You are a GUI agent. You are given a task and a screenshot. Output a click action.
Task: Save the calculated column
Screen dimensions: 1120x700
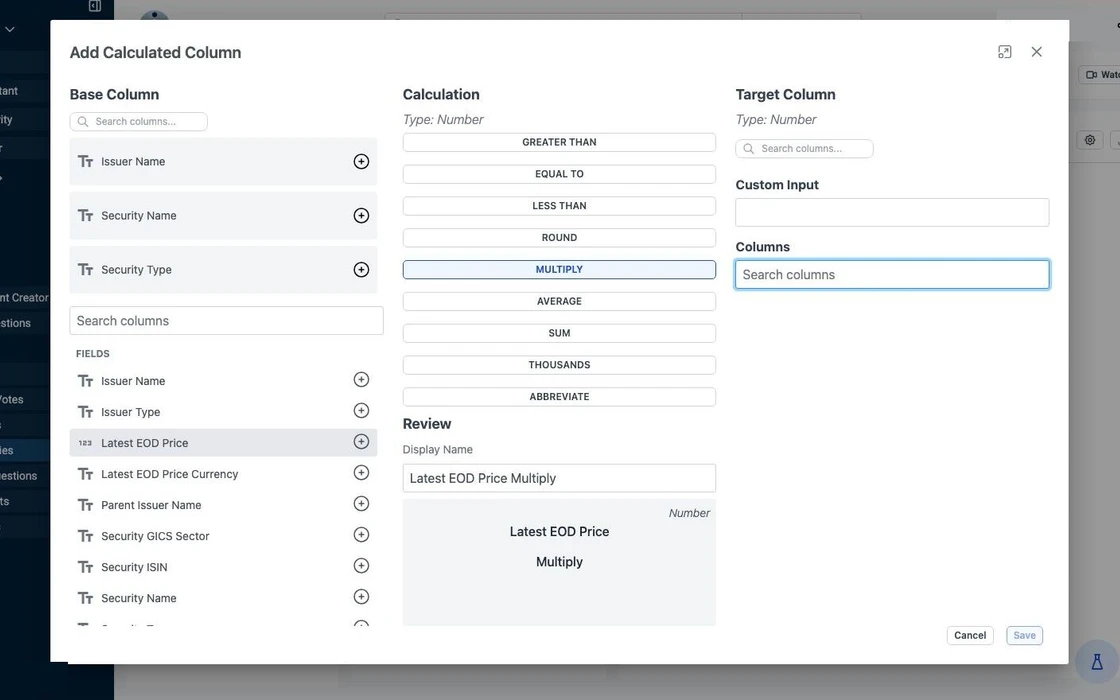click(x=1024, y=635)
